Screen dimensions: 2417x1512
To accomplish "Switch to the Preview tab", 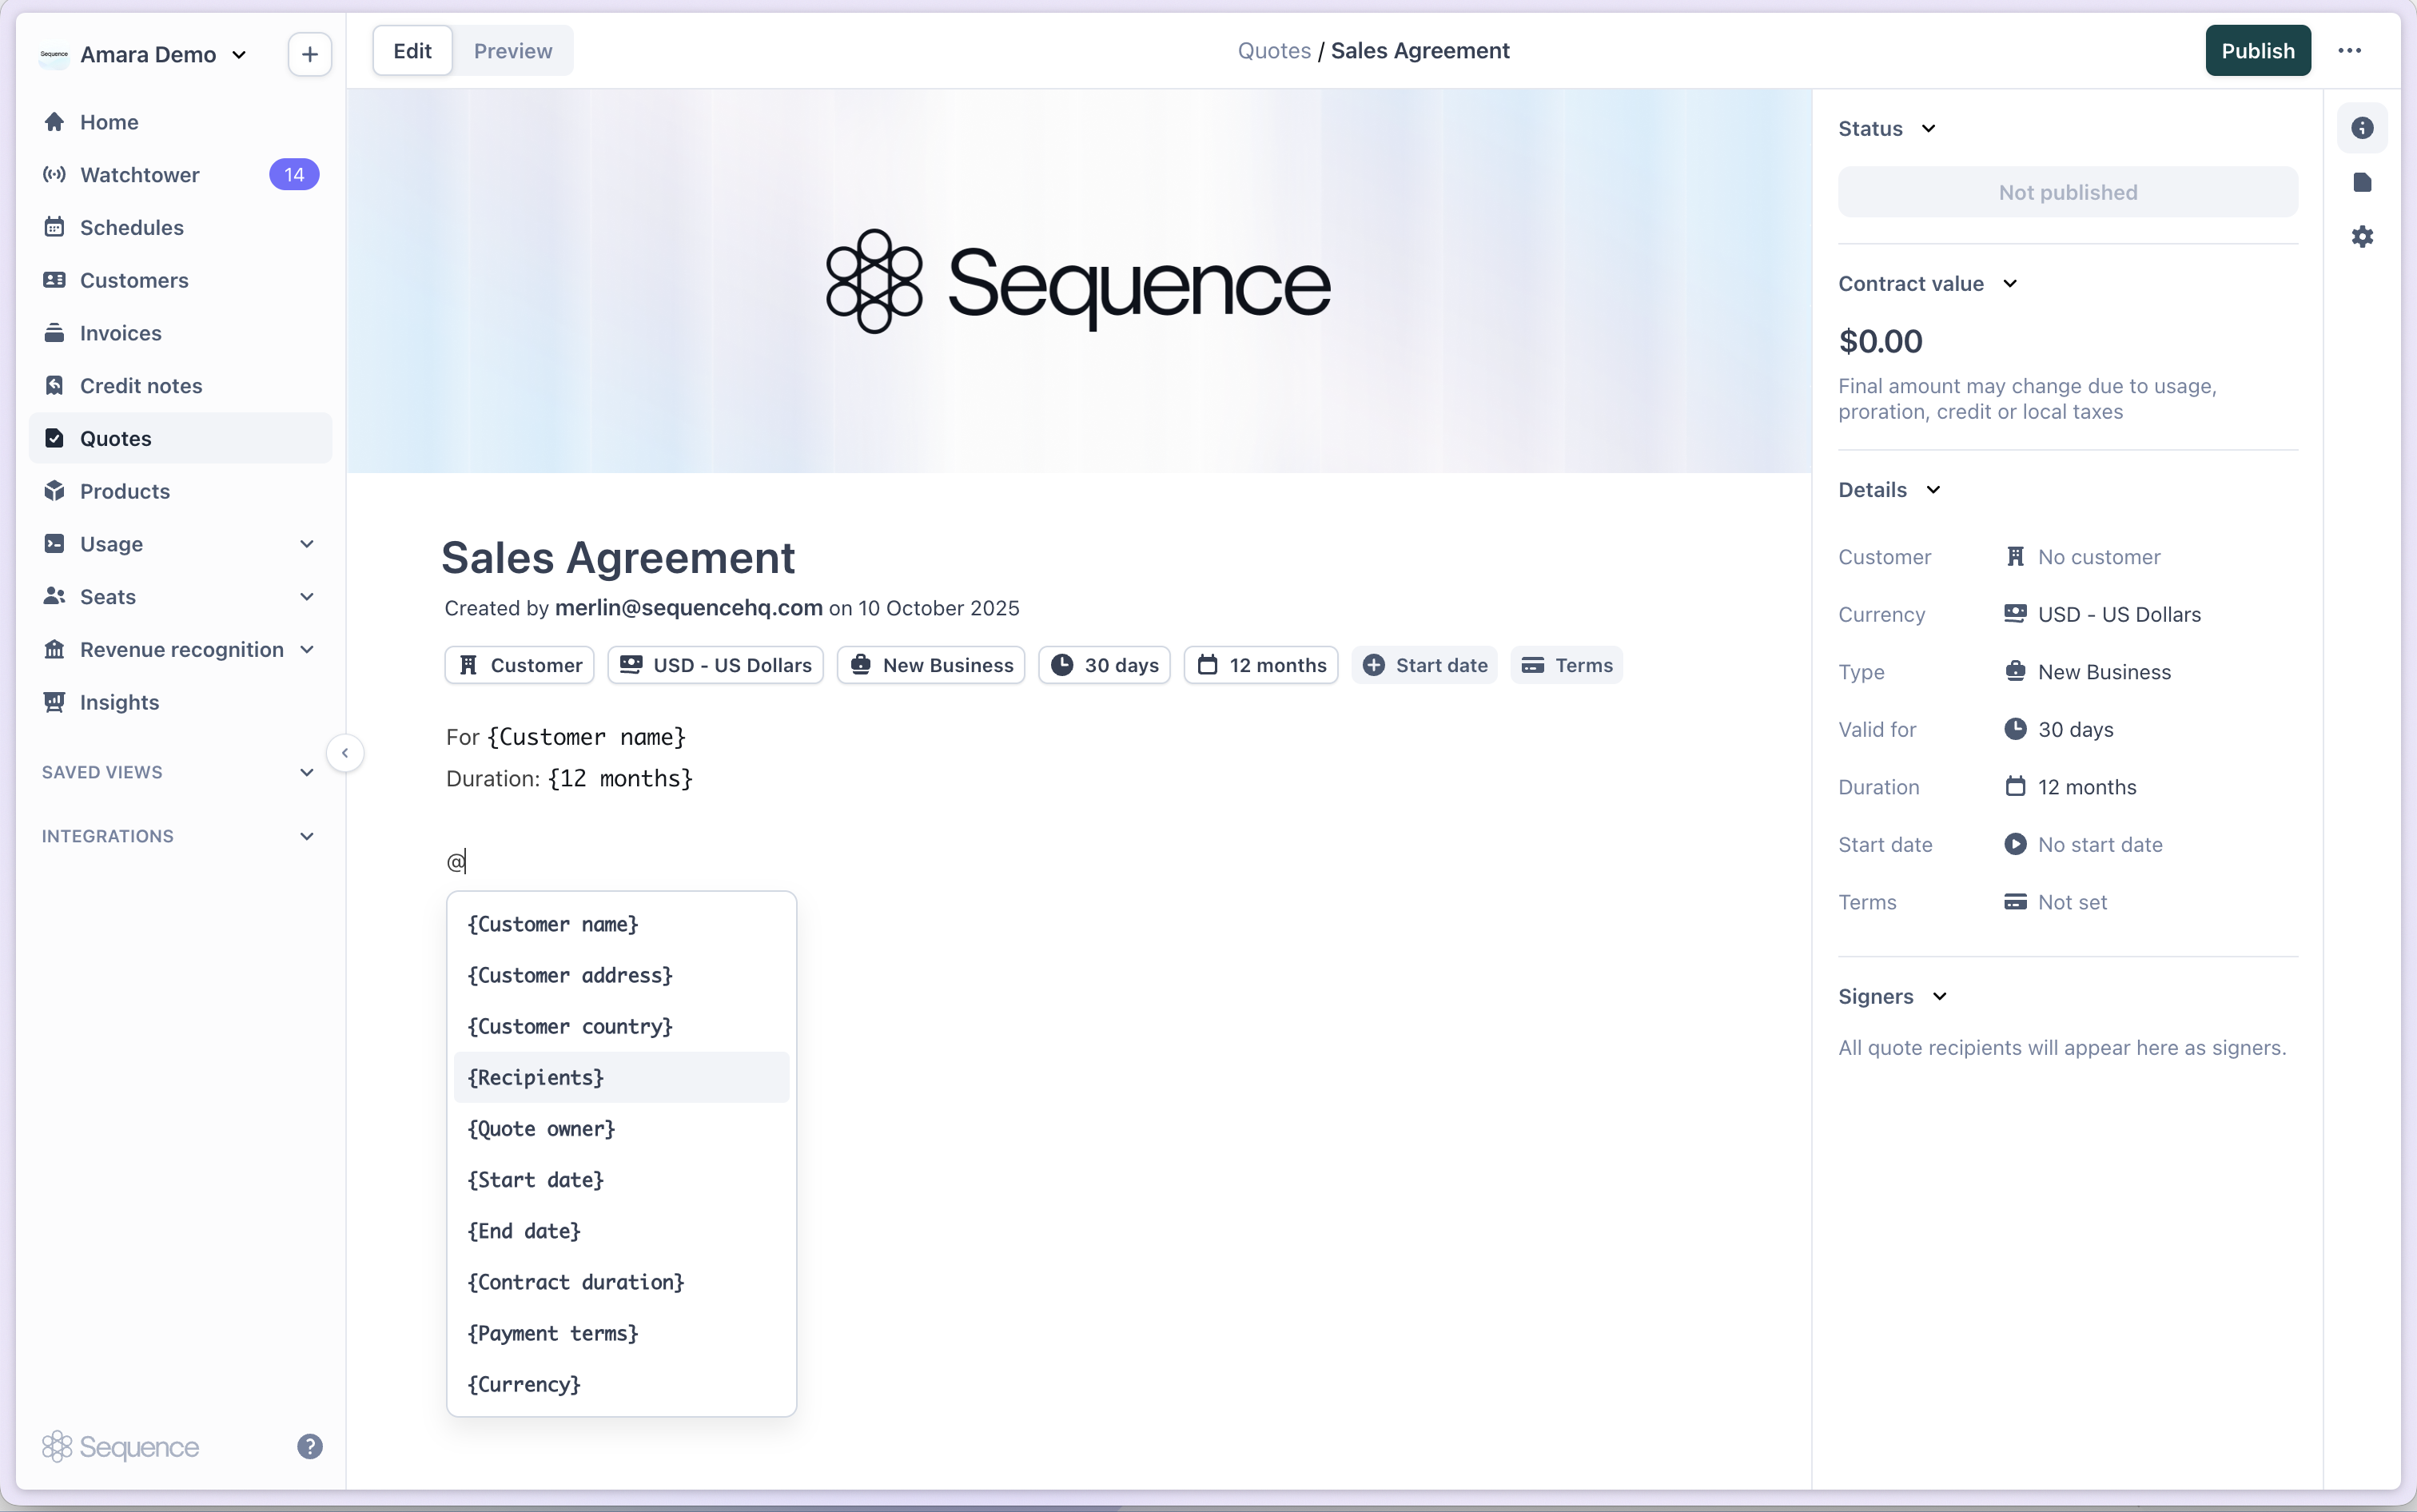I will (x=512, y=51).
